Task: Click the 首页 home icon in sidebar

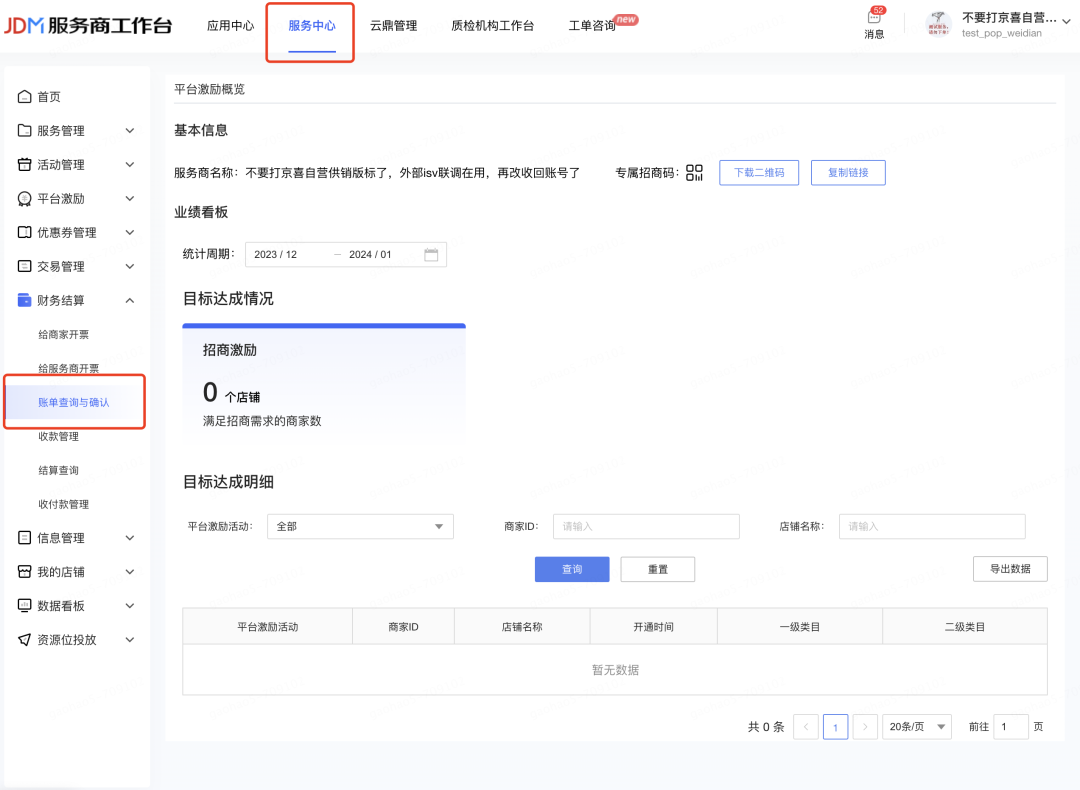Action: click(25, 97)
